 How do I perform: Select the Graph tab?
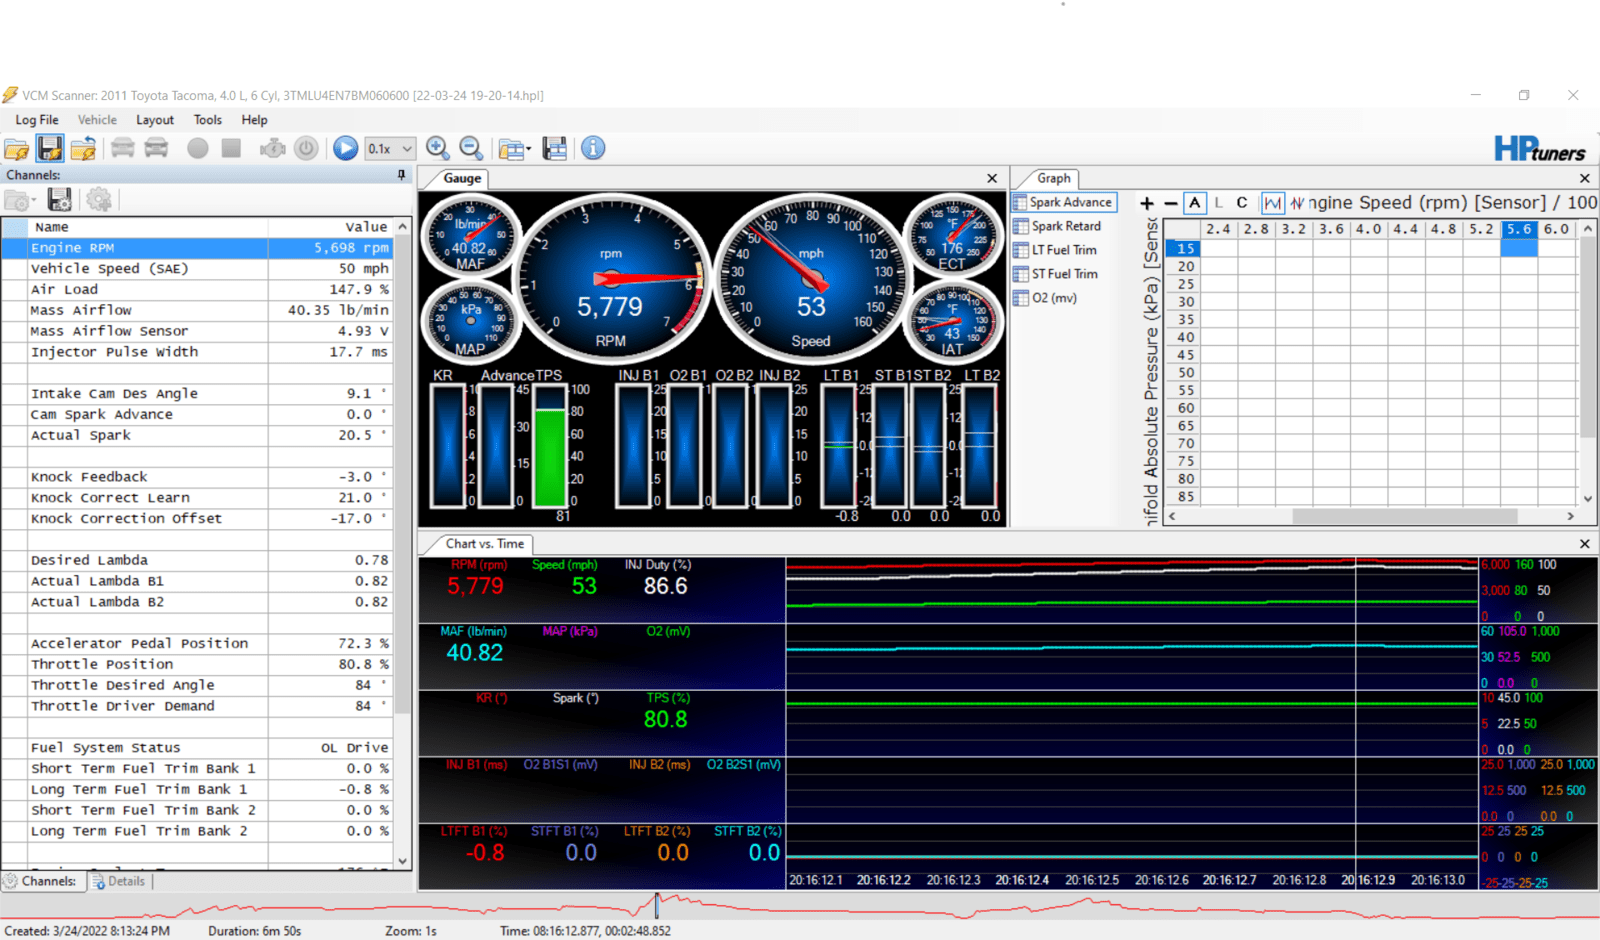click(1053, 179)
